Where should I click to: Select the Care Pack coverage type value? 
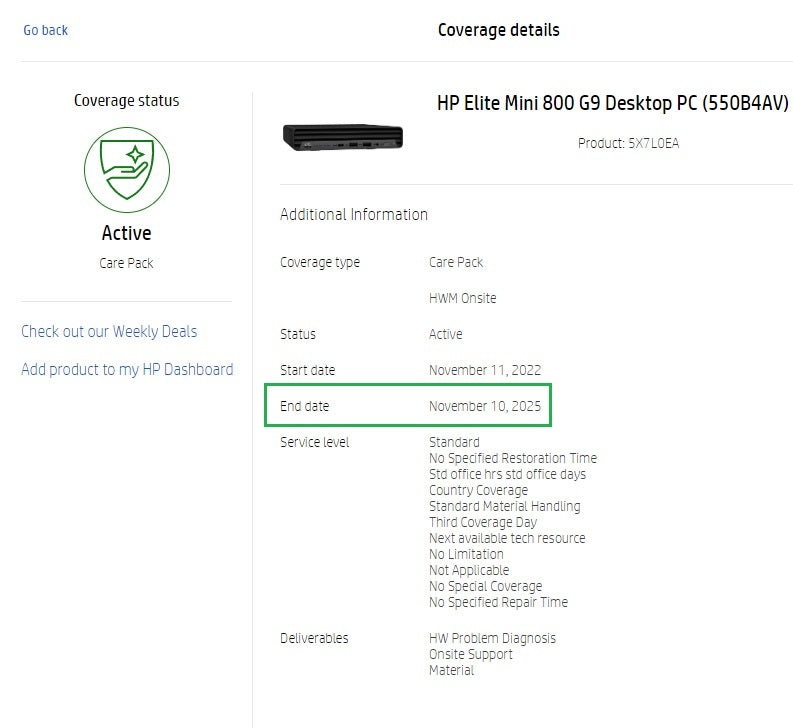[456, 263]
